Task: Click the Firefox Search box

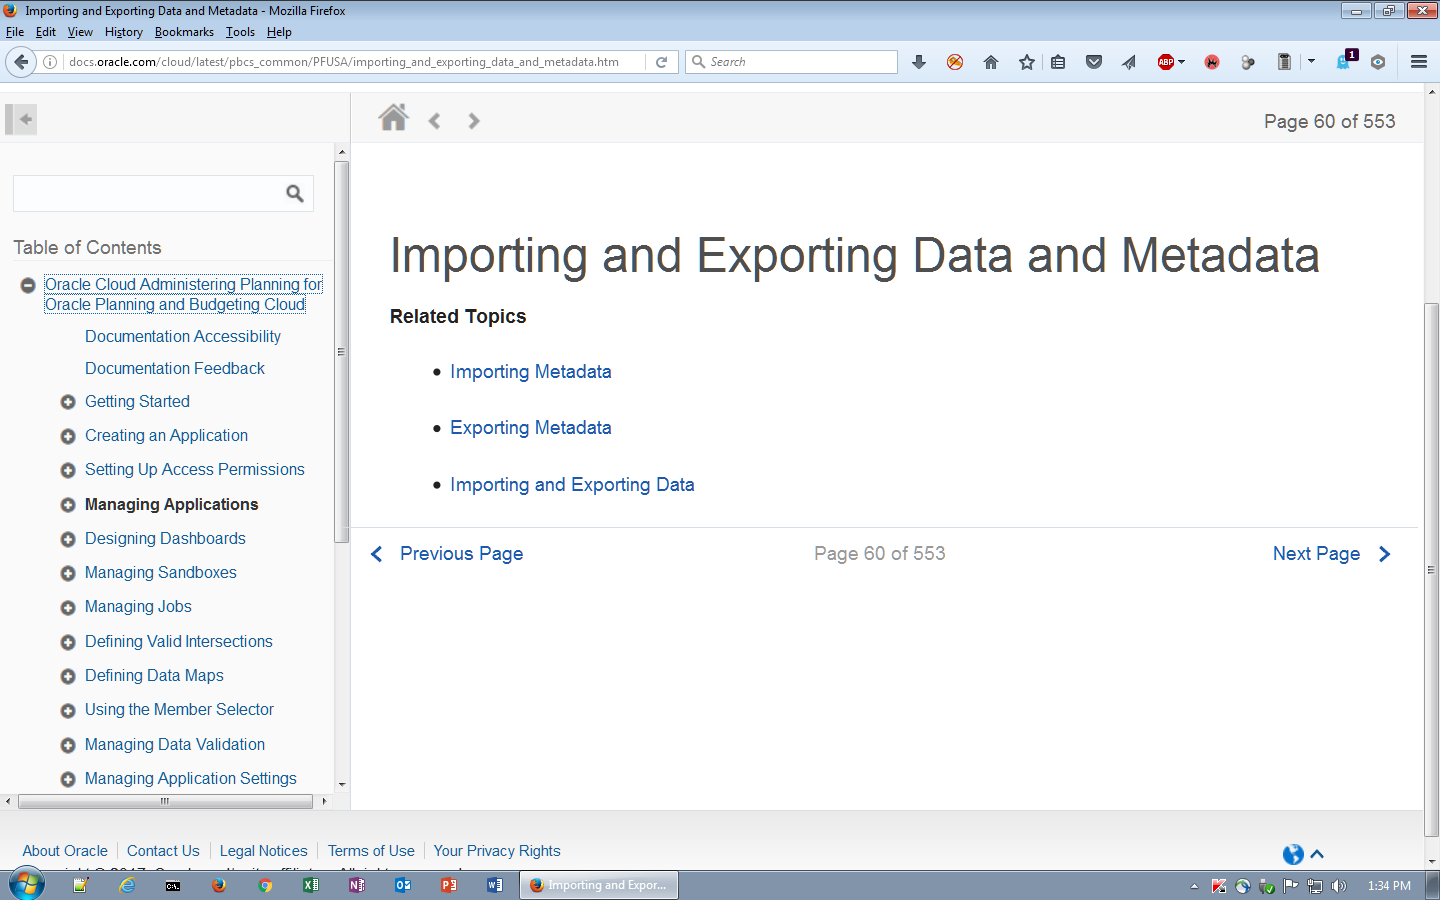Action: (791, 62)
